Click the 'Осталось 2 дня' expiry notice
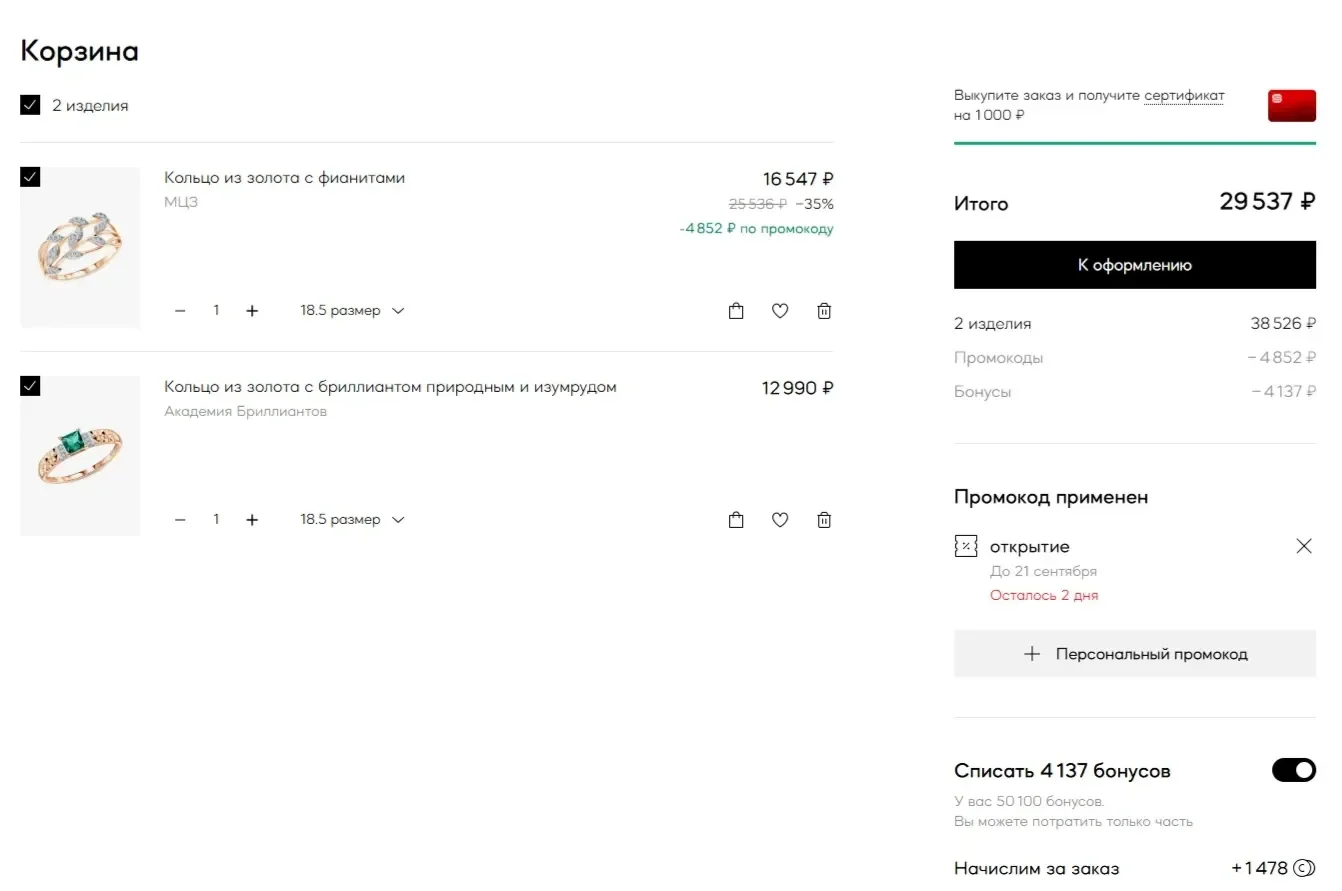The width and height of the screenshot is (1342, 891). (1044, 595)
